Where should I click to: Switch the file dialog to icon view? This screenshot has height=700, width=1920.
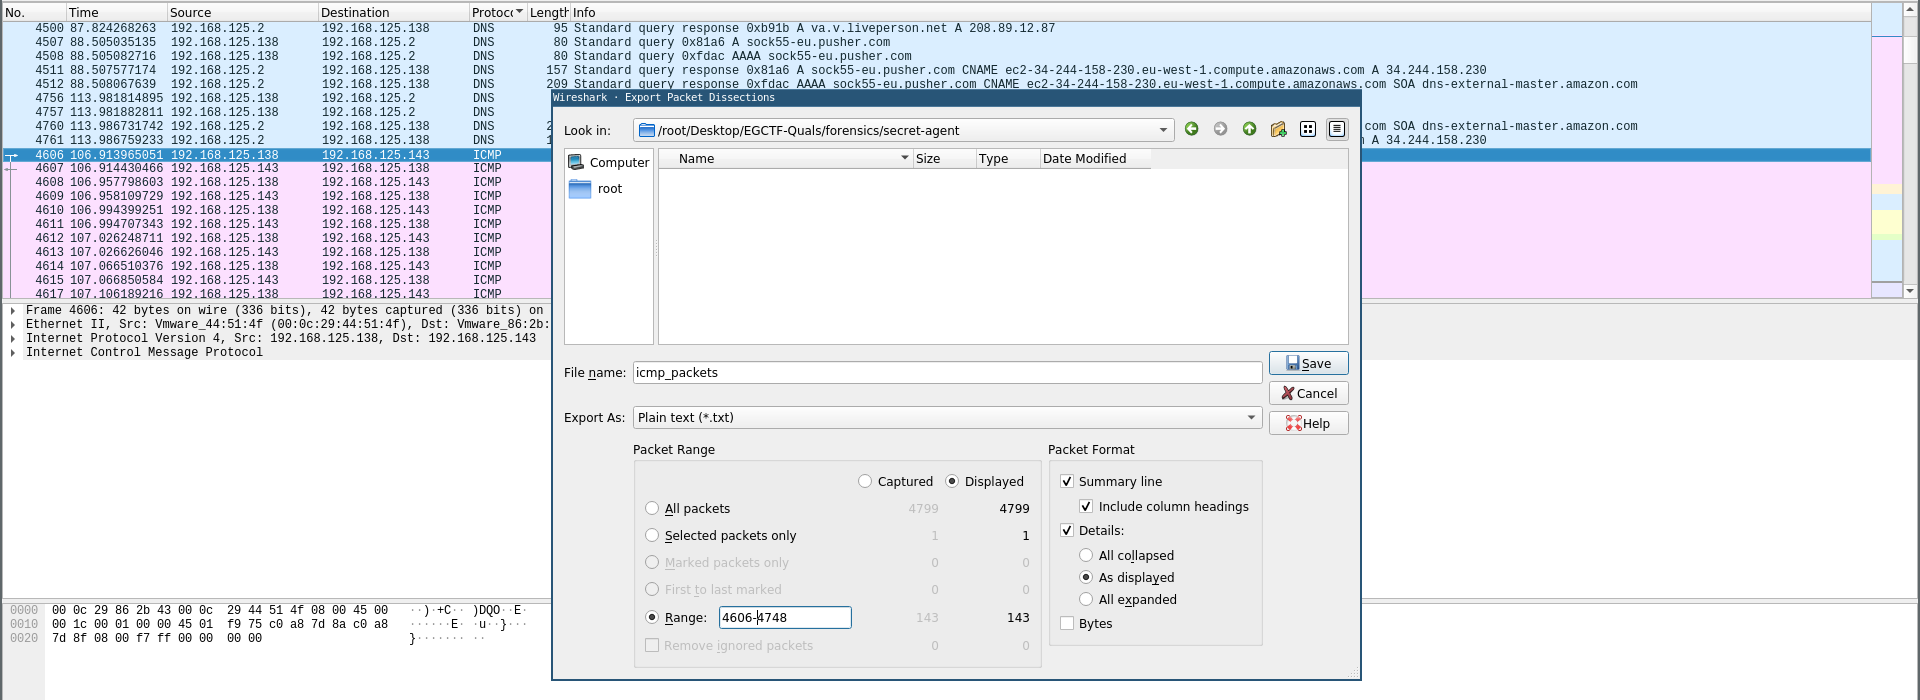click(1307, 129)
